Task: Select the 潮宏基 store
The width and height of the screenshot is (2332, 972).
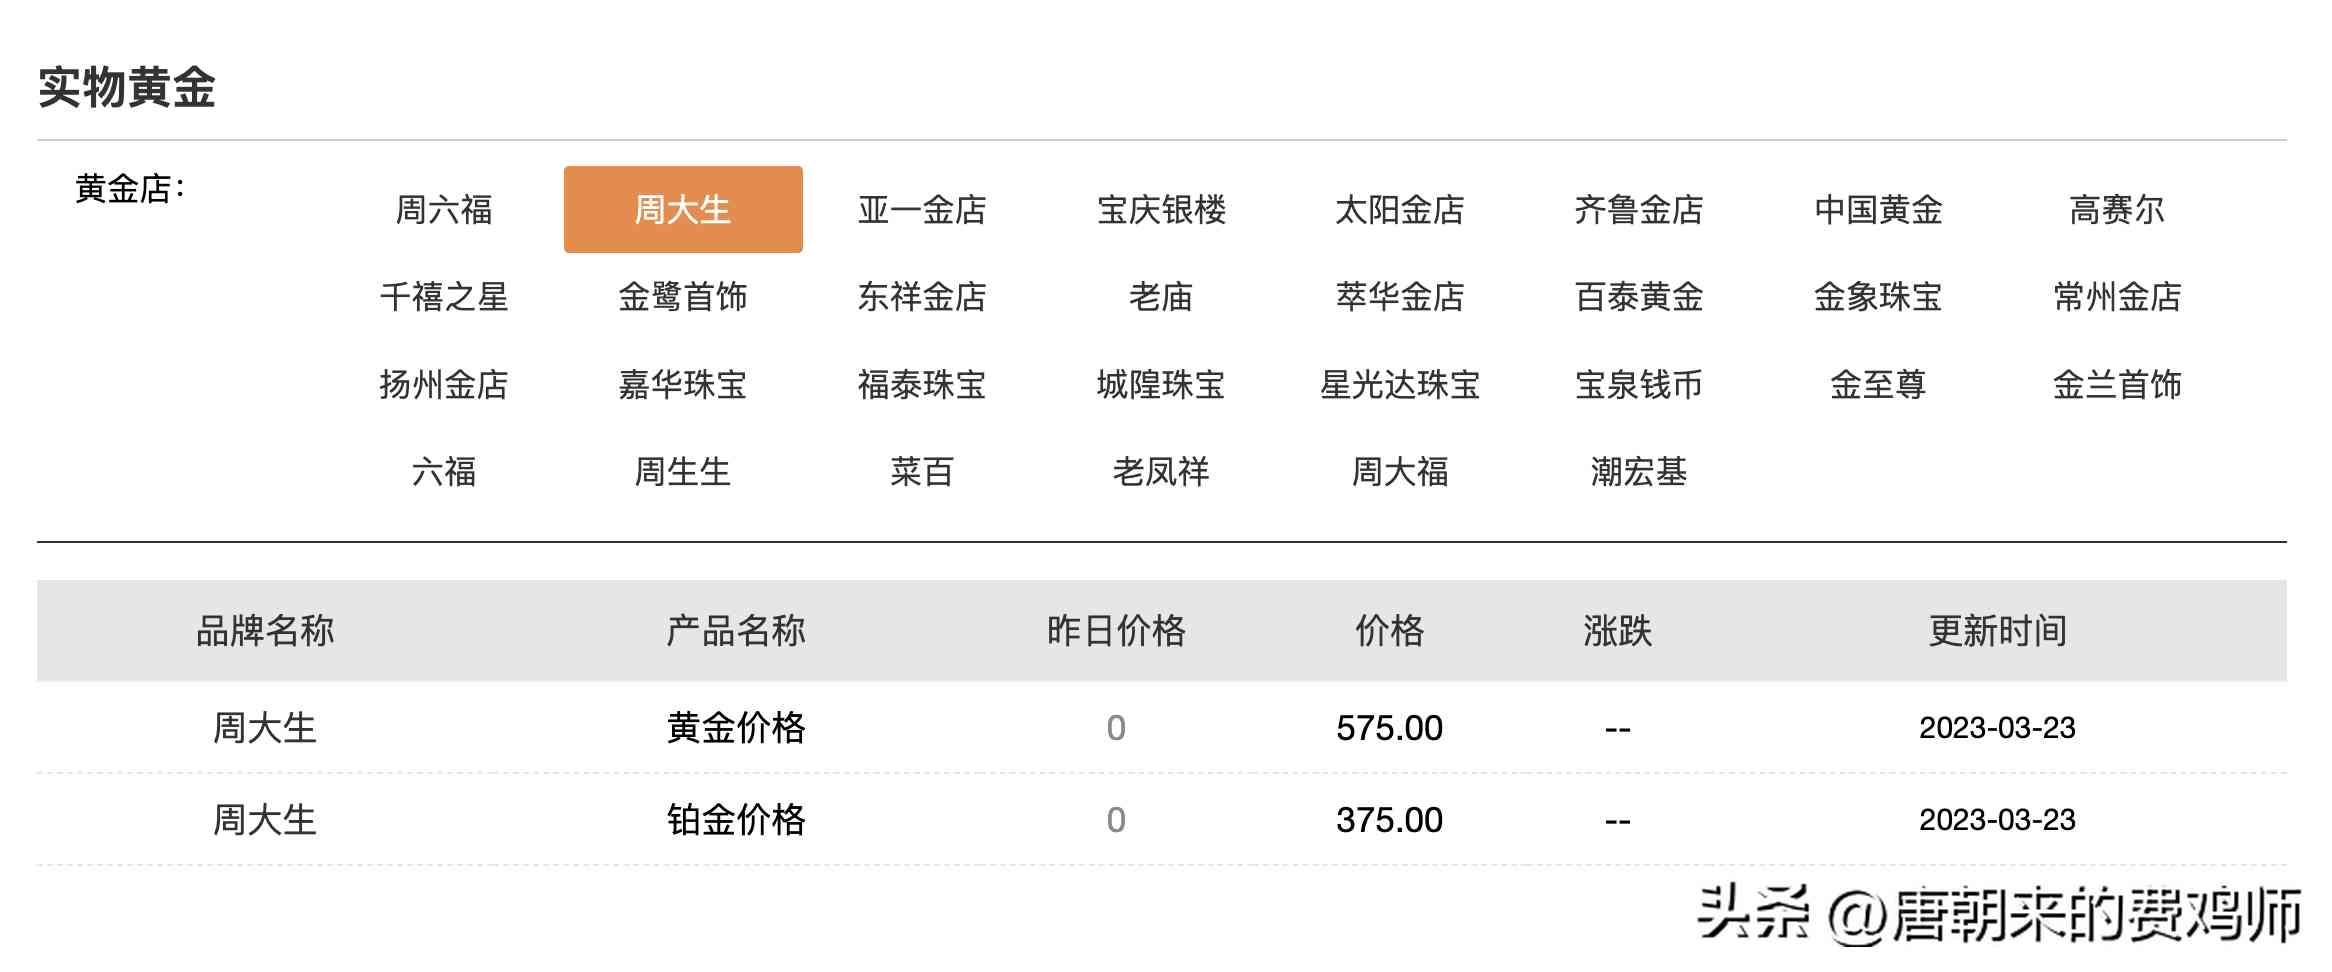Action: (1639, 472)
